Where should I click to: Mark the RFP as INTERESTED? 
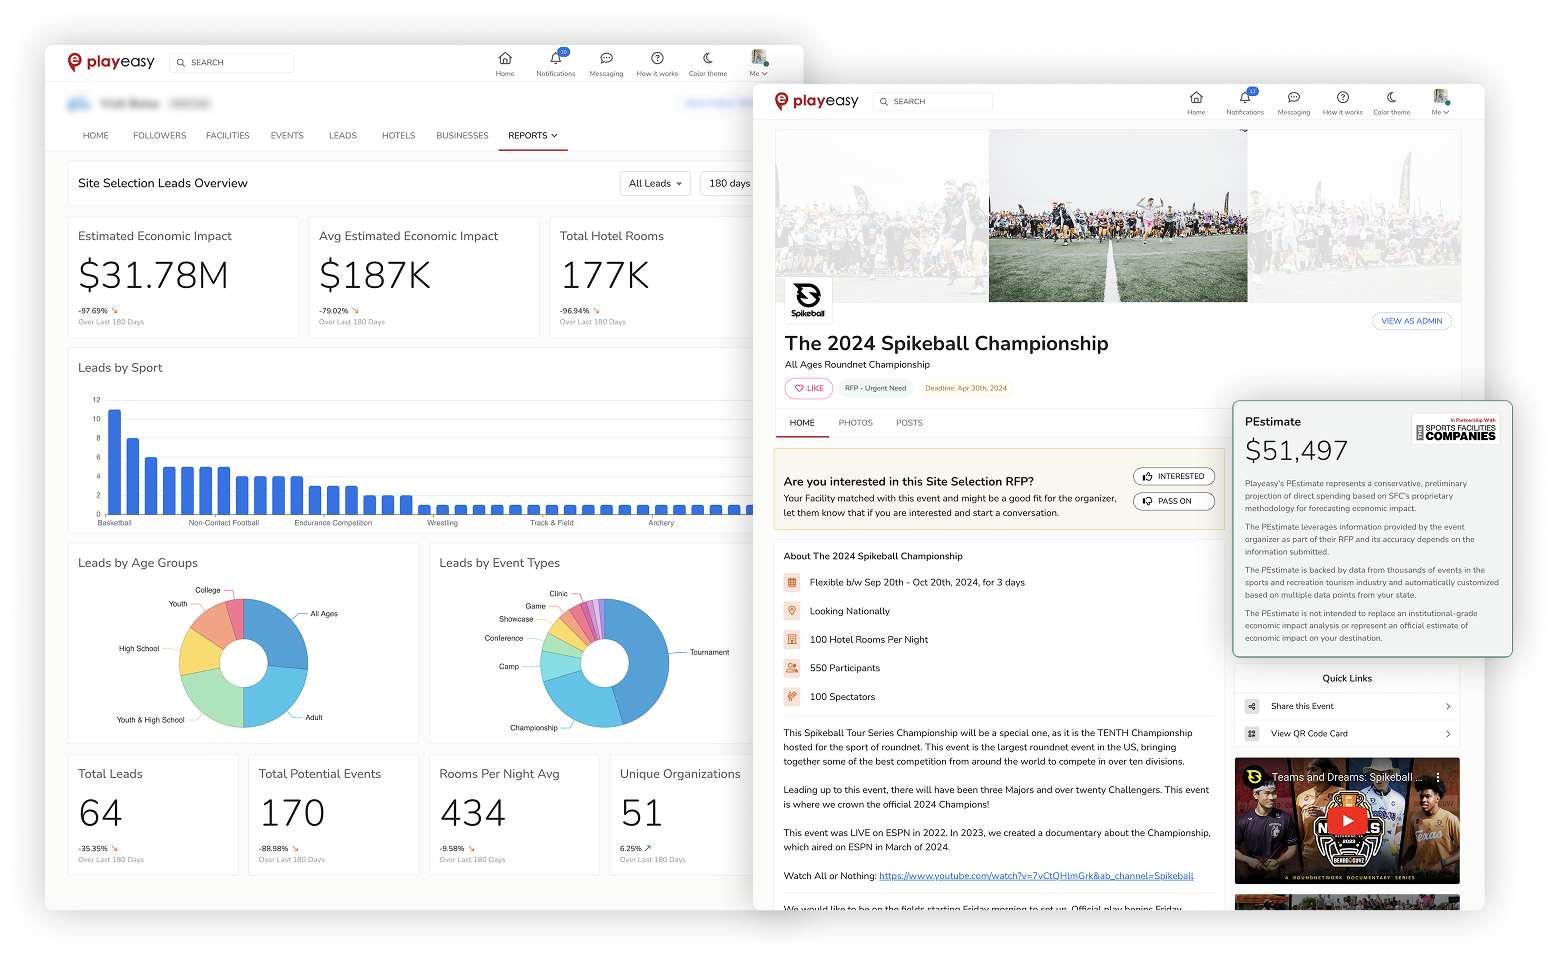(1173, 476)
